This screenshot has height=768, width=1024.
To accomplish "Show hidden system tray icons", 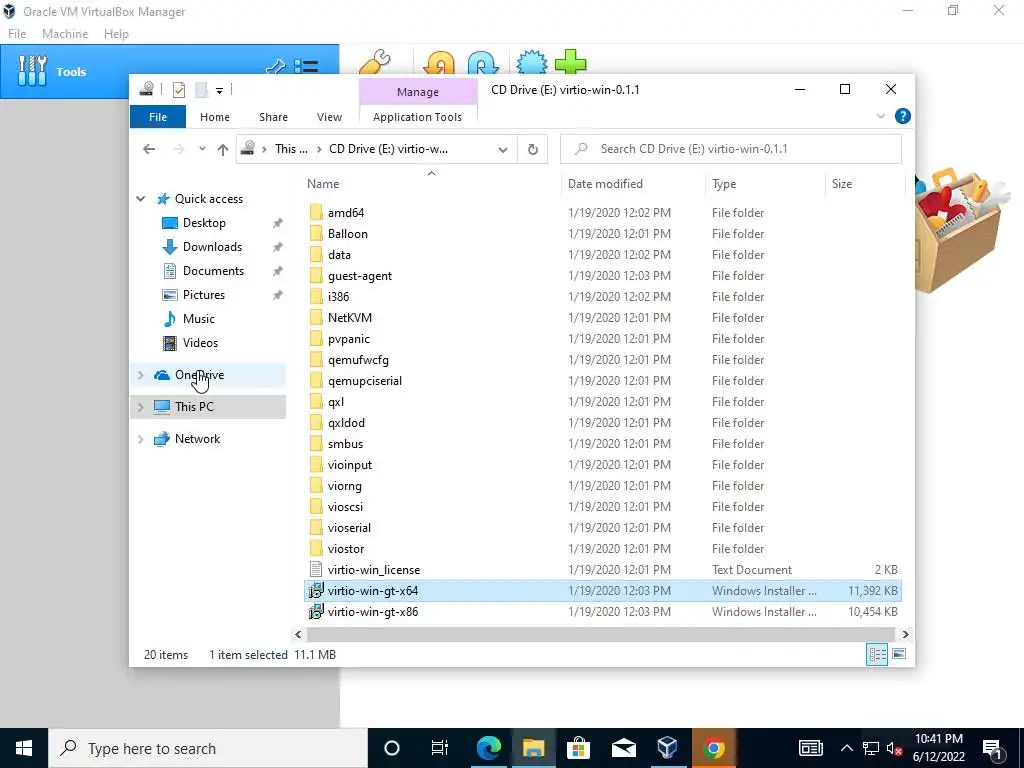I will (846, 748).
